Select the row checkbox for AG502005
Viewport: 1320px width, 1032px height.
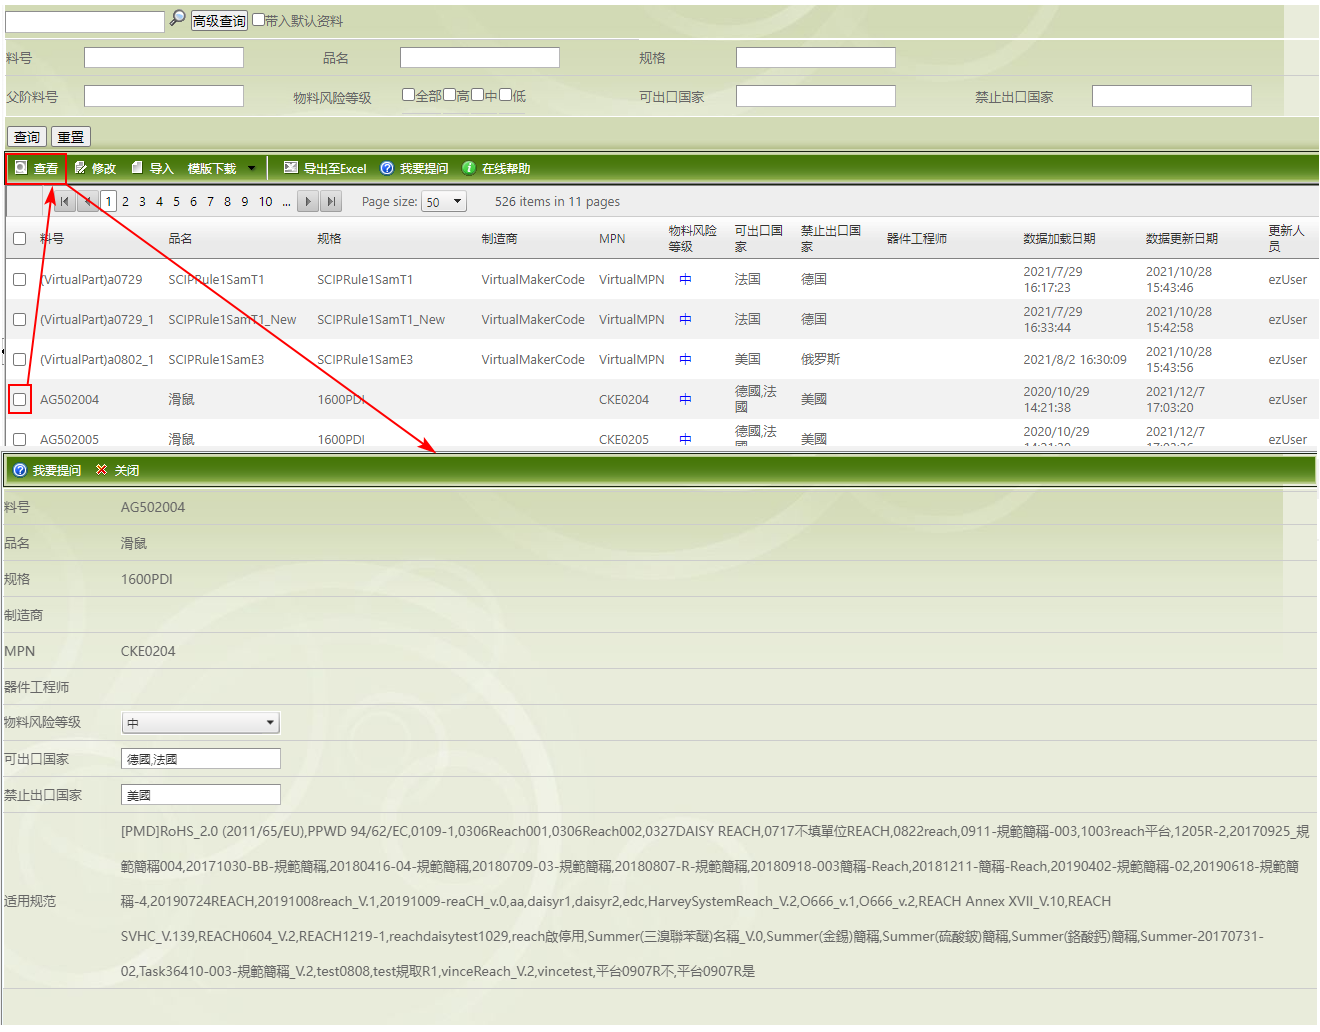pyautogui.click(x=19, y=439)
